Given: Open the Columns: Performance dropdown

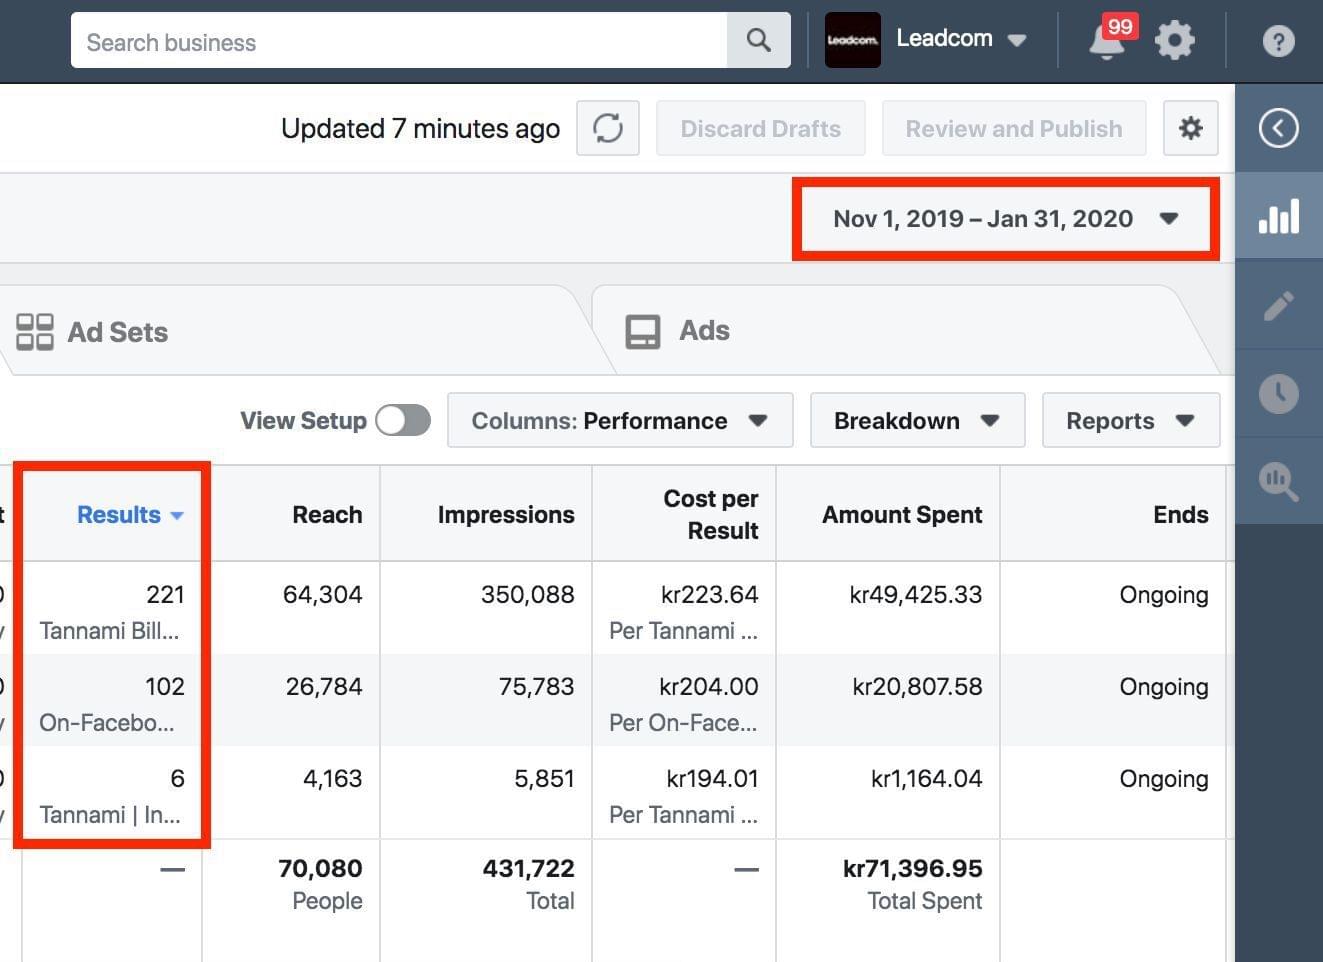Looking at the screenshot, I should point(620,420).
